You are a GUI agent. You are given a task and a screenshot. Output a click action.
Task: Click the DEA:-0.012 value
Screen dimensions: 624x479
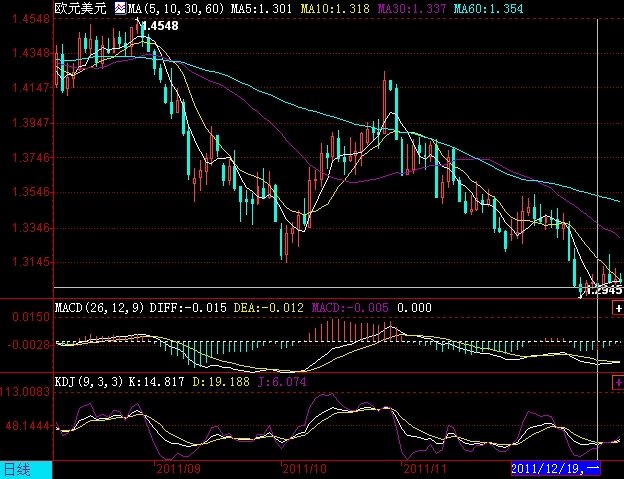pyautogui.click(x=269, y=308)
